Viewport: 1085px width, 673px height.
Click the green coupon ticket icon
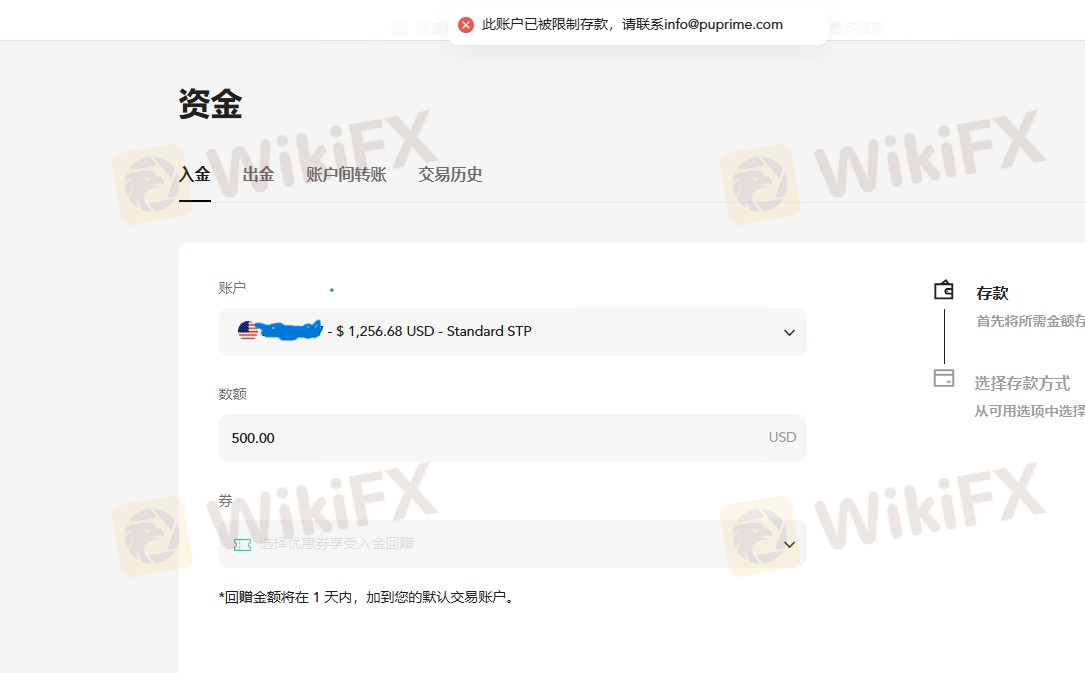pos(242,545)
